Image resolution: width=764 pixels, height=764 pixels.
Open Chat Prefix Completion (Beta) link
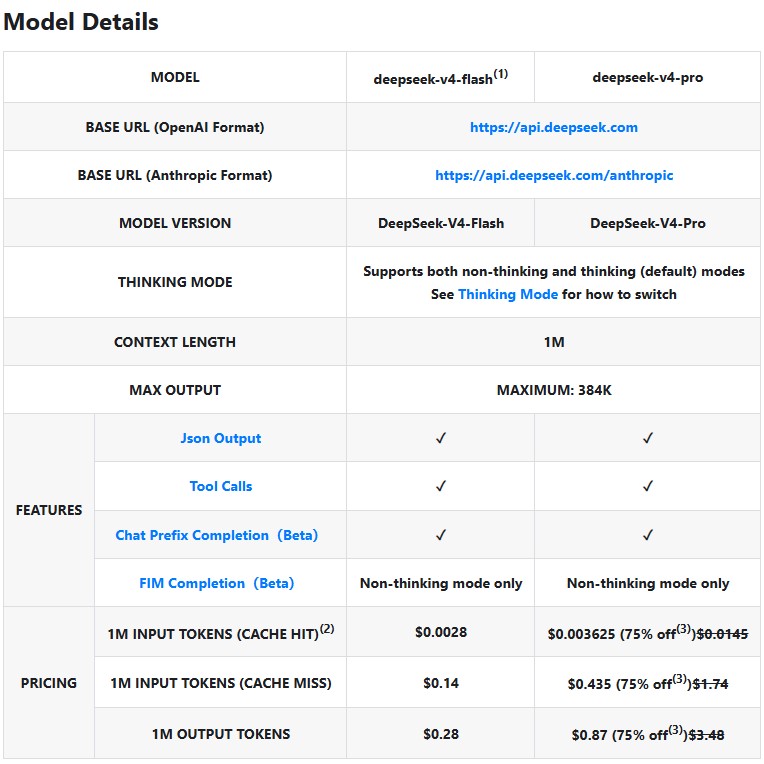tap(217, 535)
